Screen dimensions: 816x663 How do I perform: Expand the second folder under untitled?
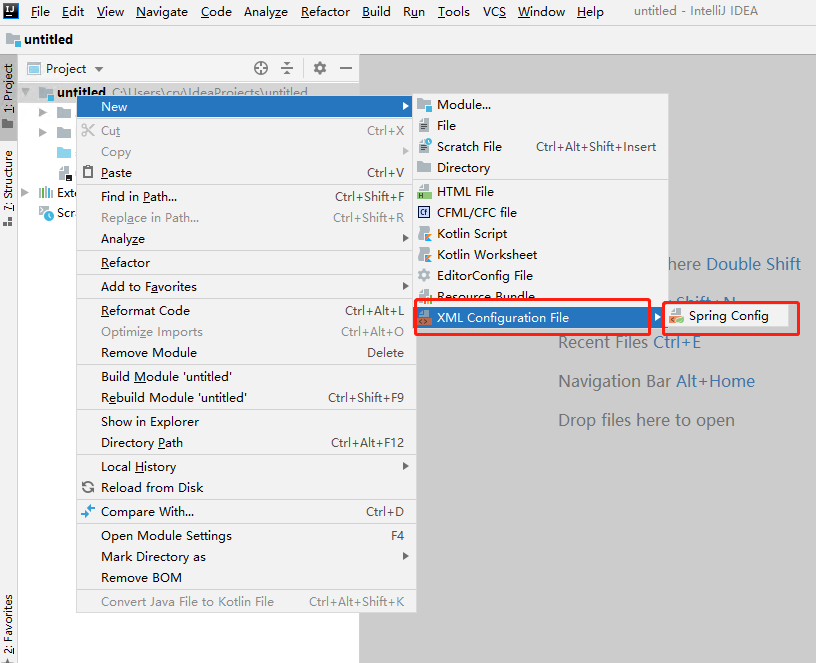[x=43, y=132]
